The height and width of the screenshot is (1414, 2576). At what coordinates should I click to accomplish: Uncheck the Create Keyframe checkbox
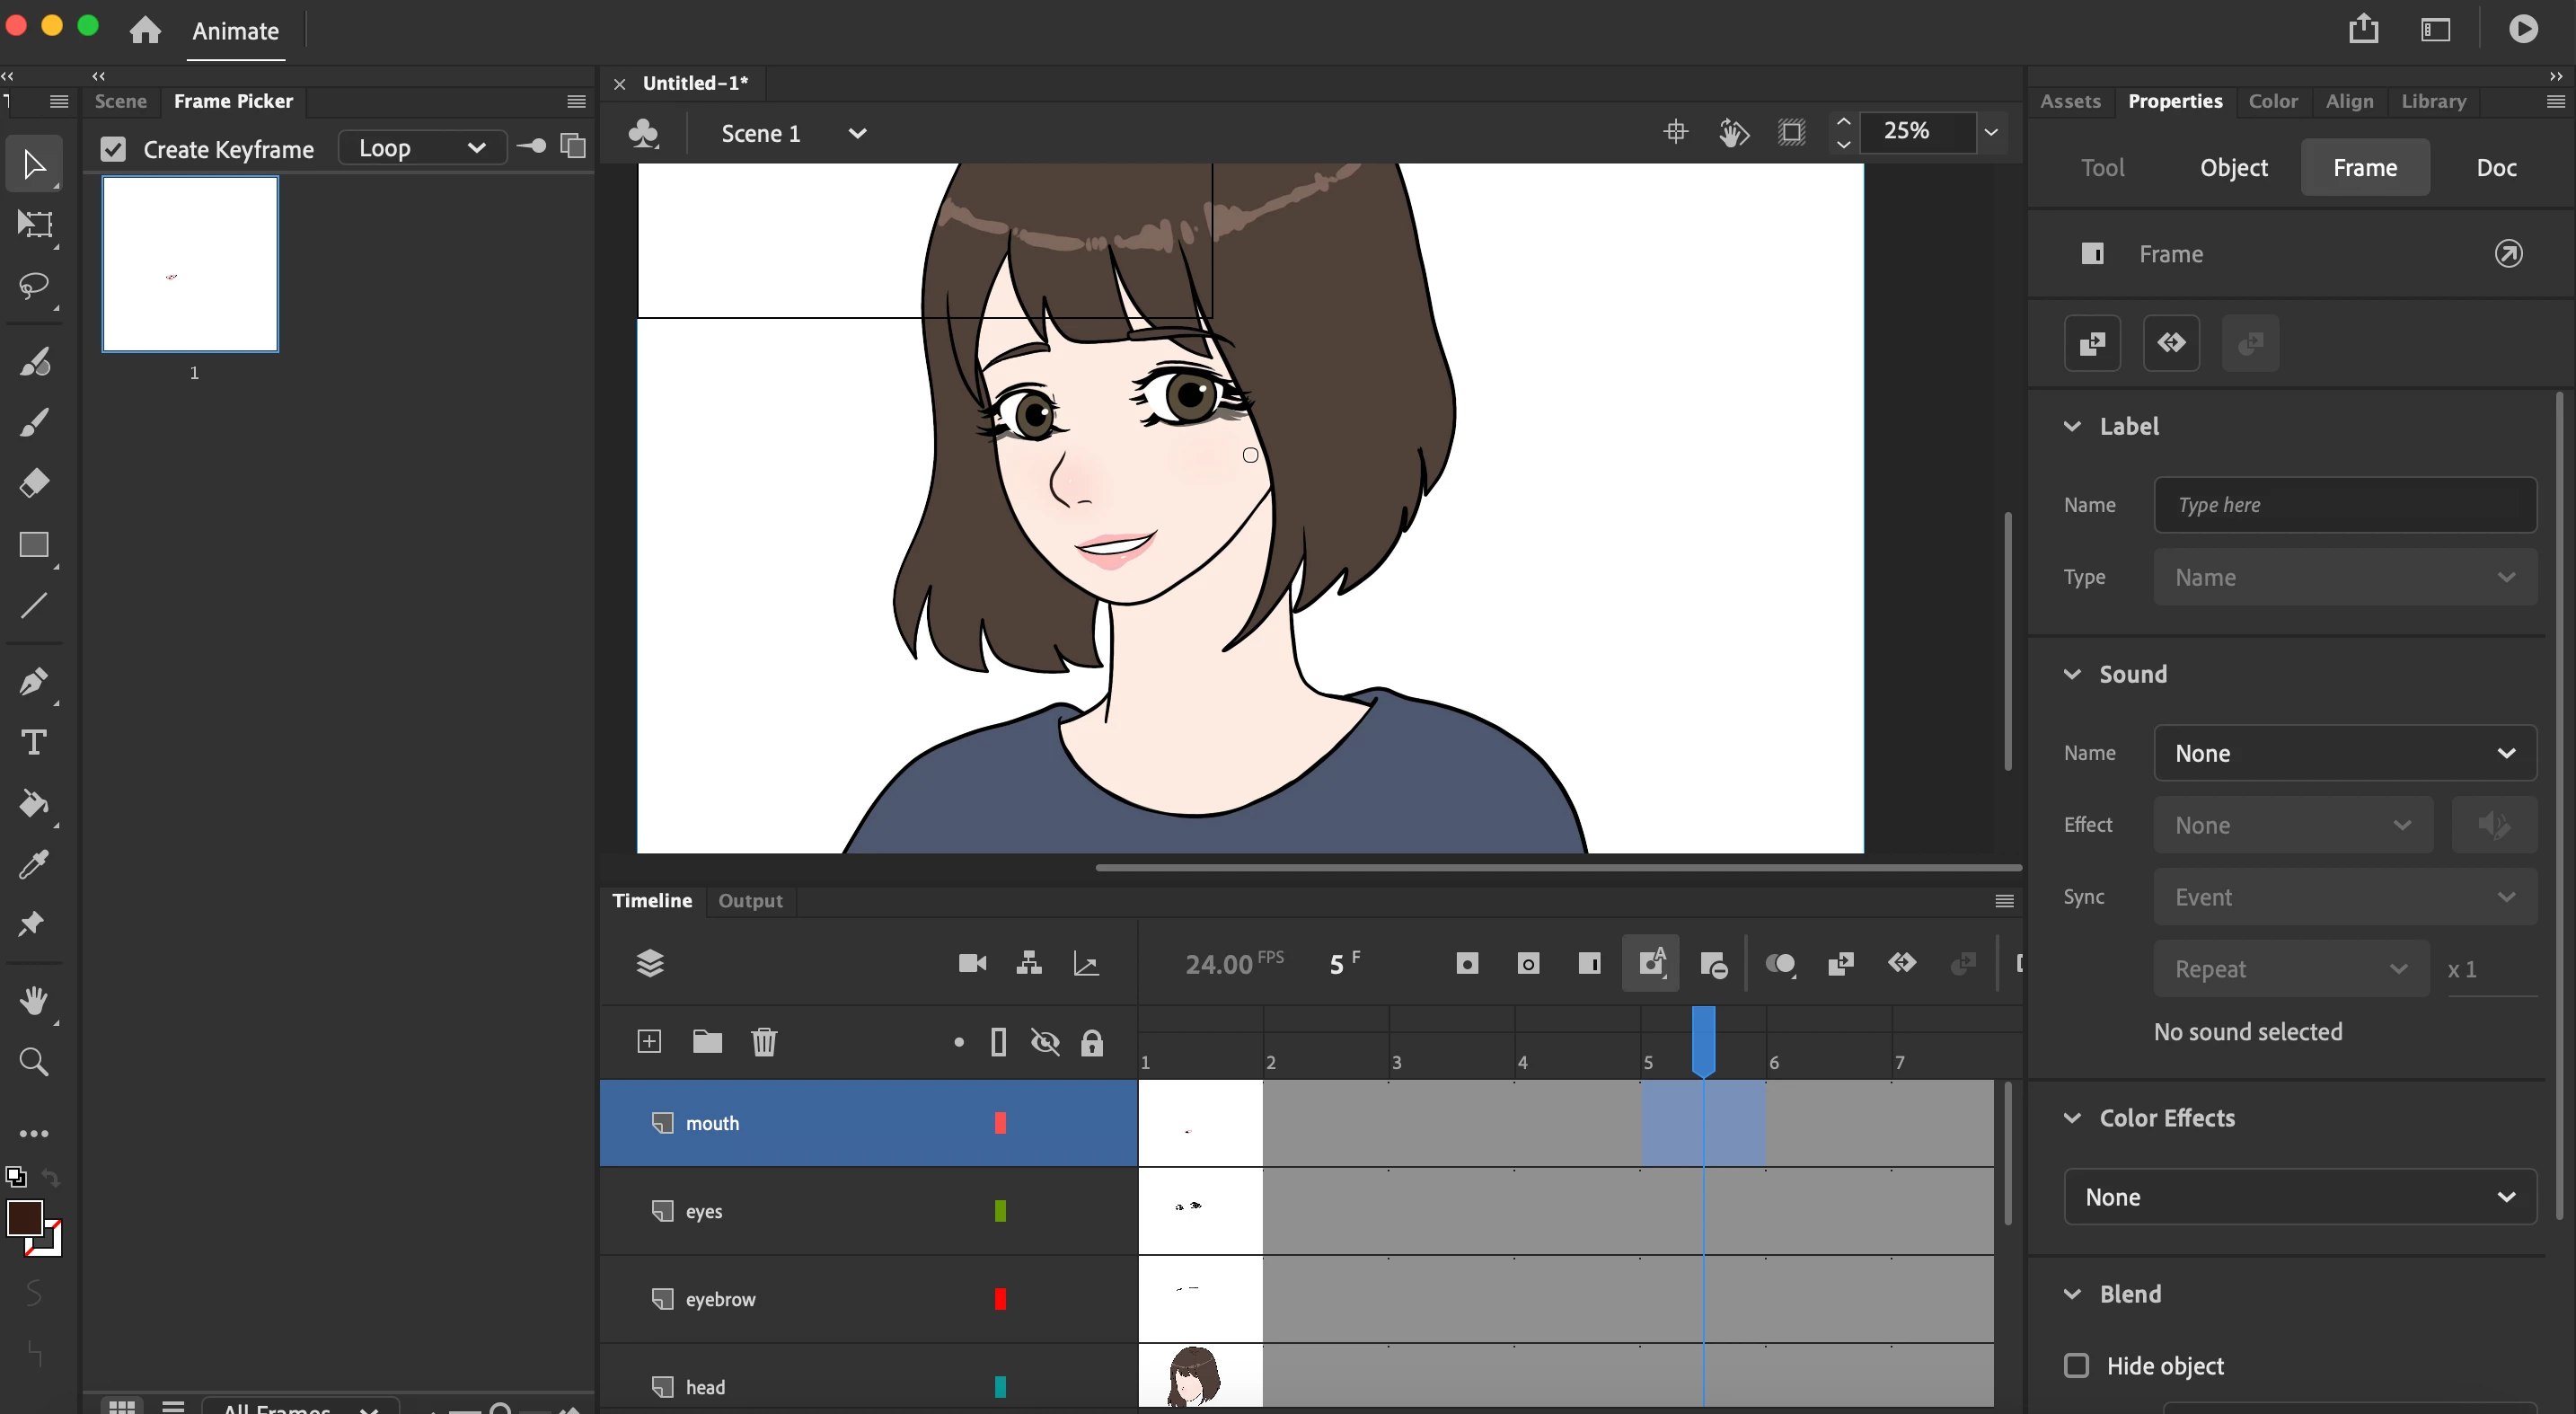pyautogui.click(x=113, y=149)
